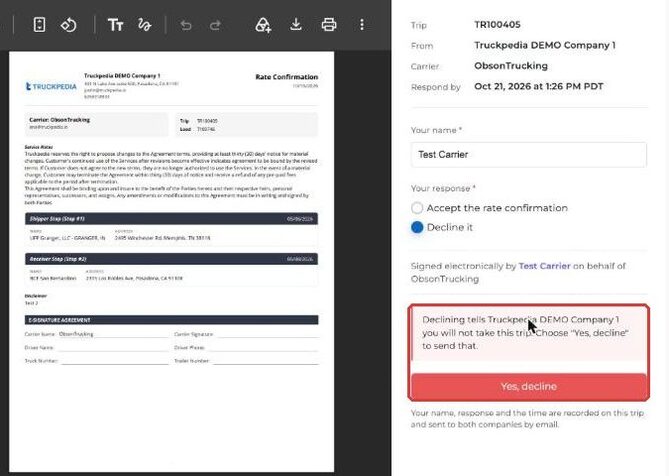Image resolution: width=669 pixels, height=476 pixels.
Task: Click trip number 'TR100405' in side panel
Action: (x=497, y=25)
